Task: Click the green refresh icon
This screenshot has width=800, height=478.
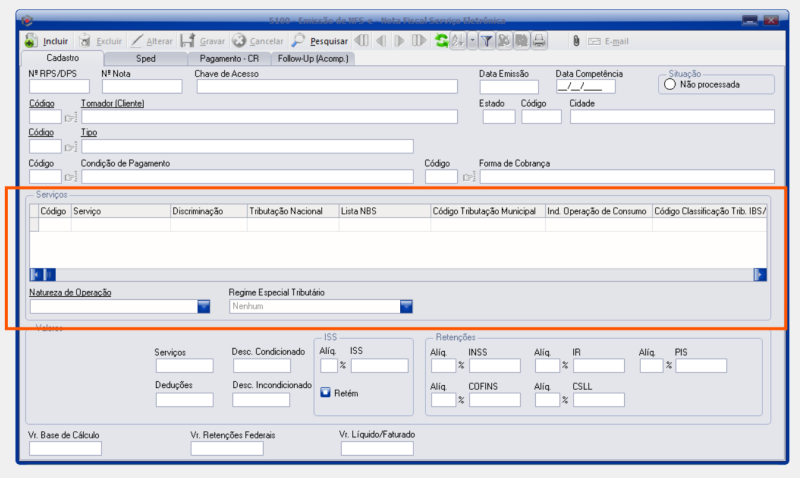Action: point(441,41)
